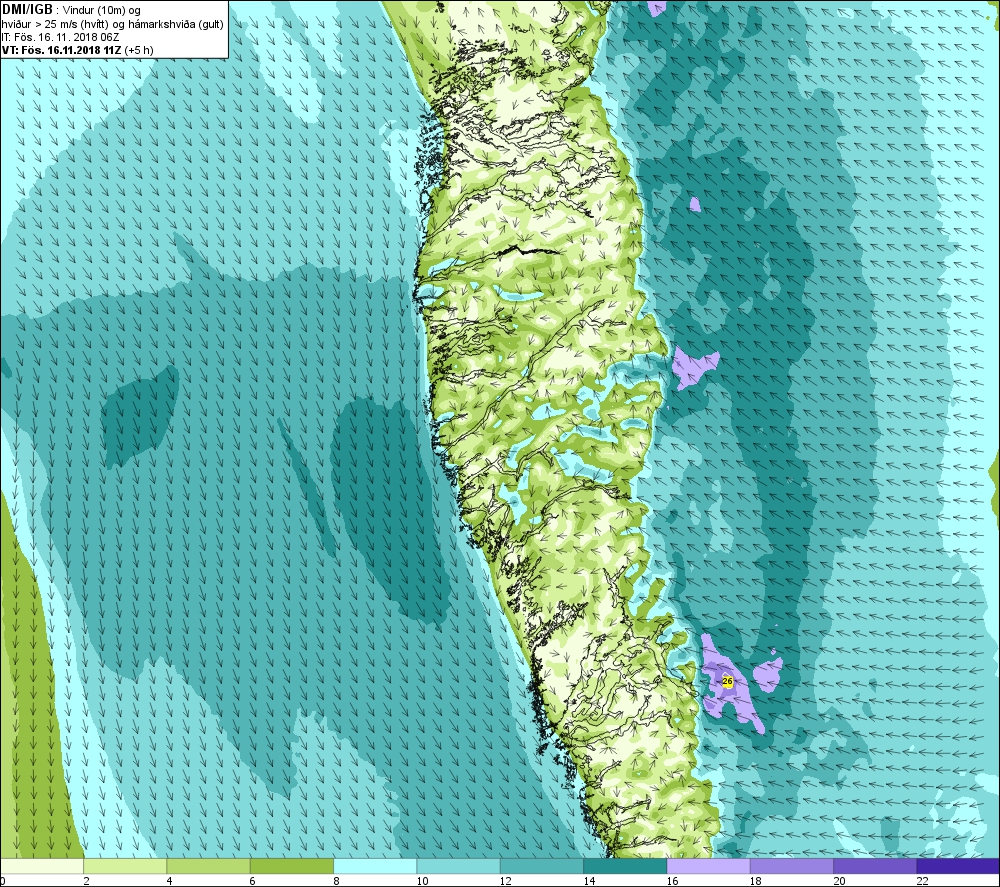Click the scale number 12

pyautogui.click(x=506, y=881)
